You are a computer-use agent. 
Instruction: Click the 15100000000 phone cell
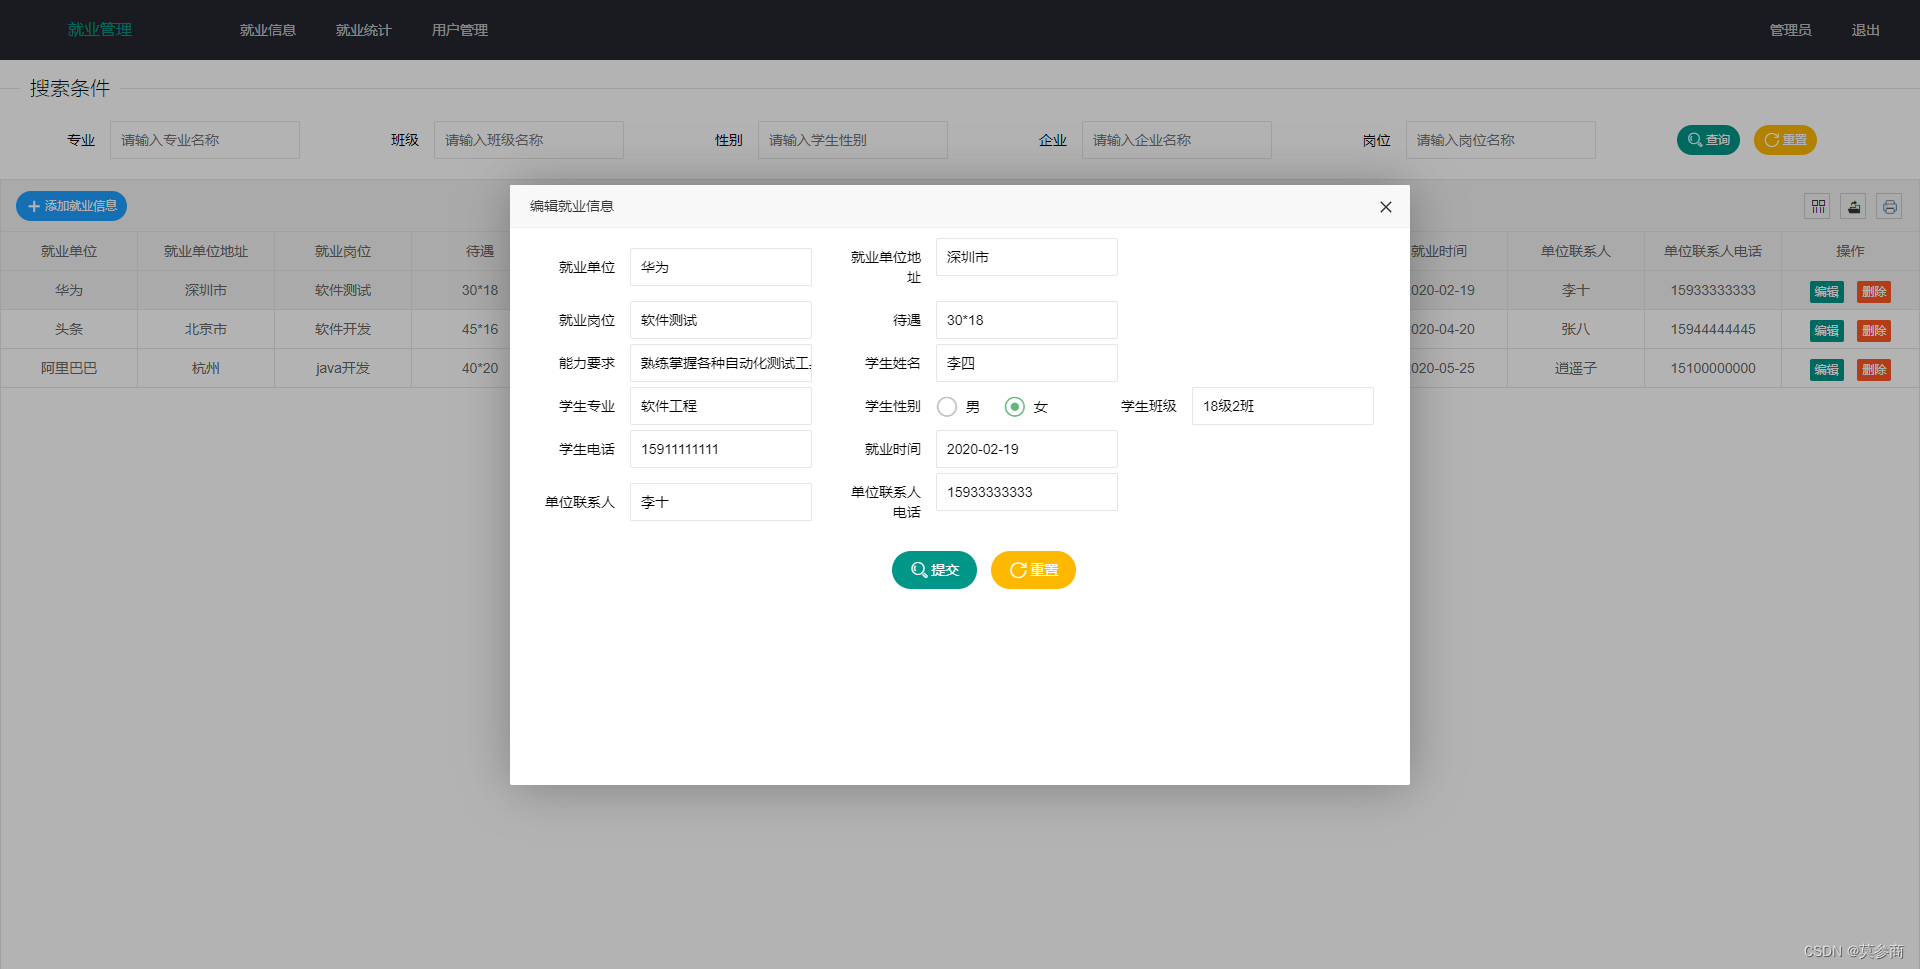1713,368
